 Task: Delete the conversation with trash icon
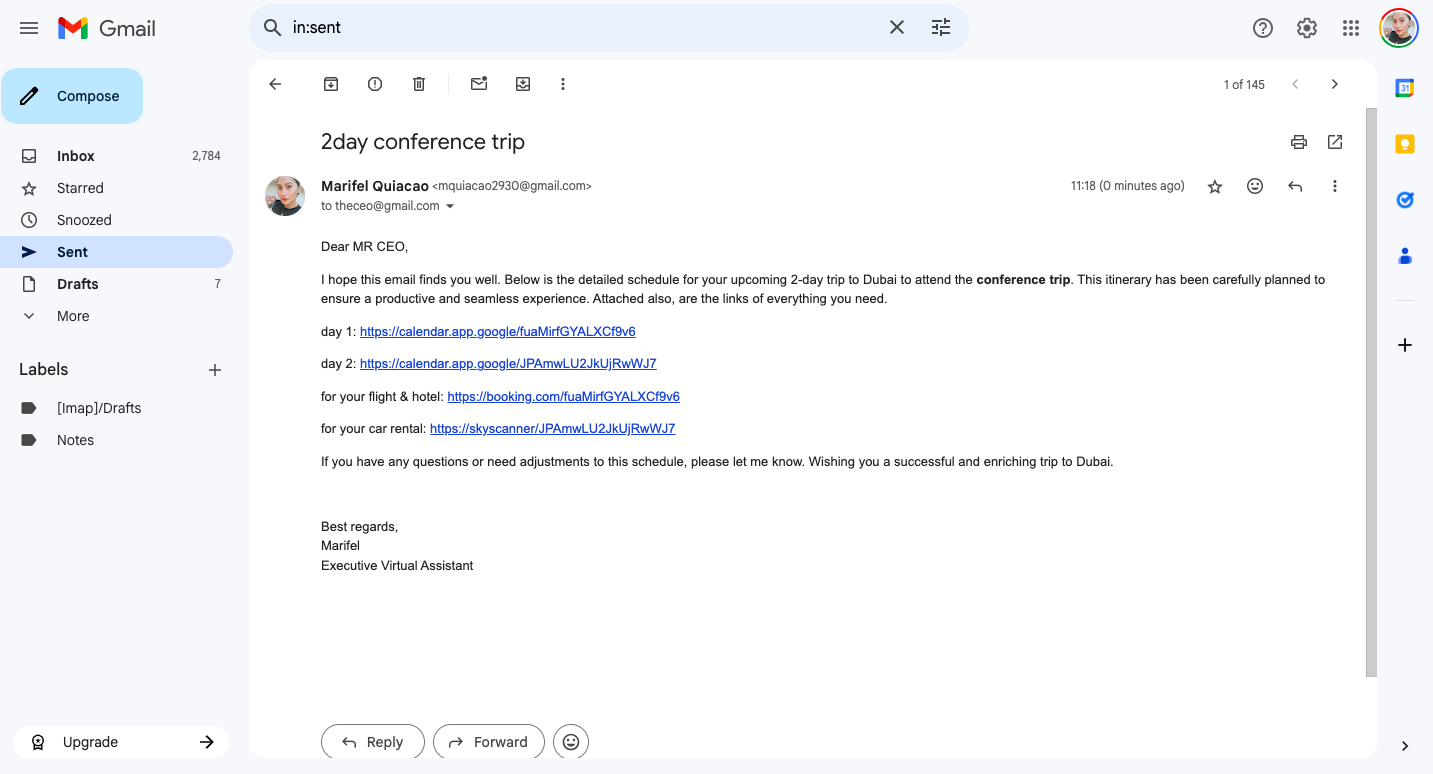pyautogui.click(x=419, y=84)
